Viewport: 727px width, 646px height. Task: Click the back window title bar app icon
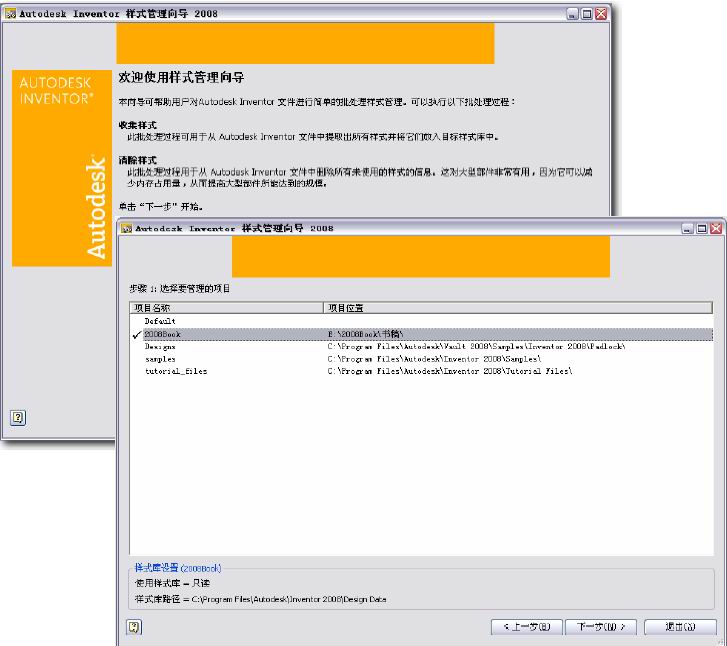pos(11,14)
